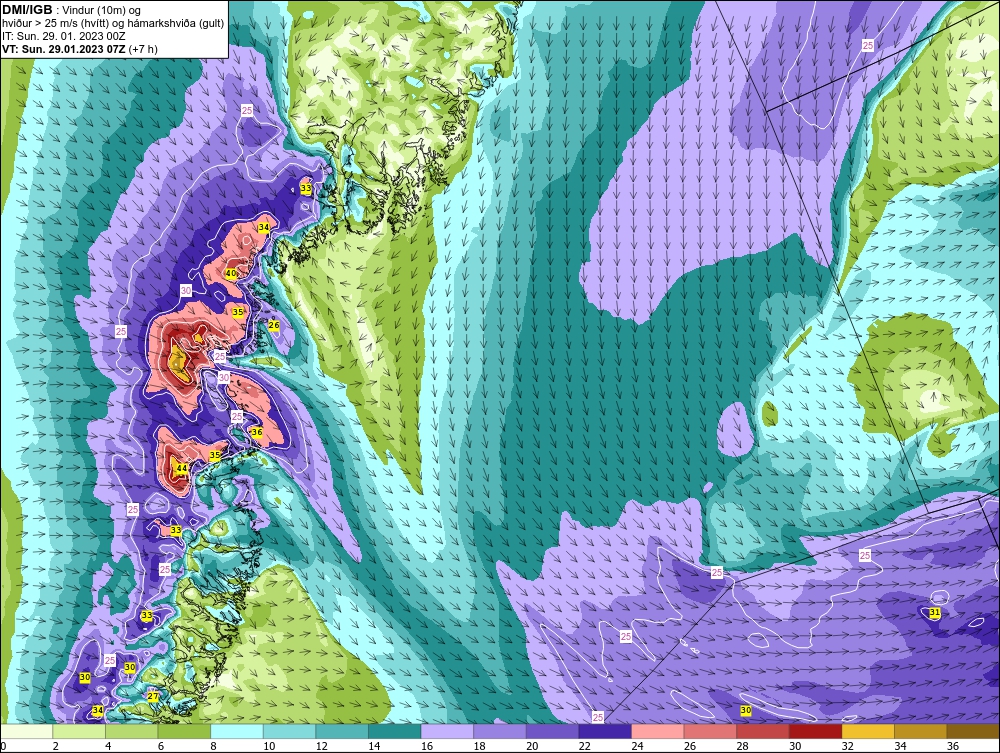Click the 6–8 m/s olive green legend swatch
This screenshot has height=753, width=1000.
(184, 731)
